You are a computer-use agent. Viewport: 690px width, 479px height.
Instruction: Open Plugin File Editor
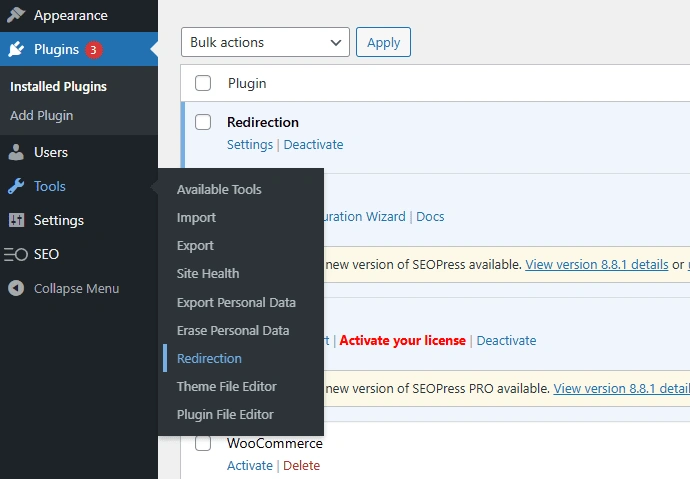pos(225,414)
